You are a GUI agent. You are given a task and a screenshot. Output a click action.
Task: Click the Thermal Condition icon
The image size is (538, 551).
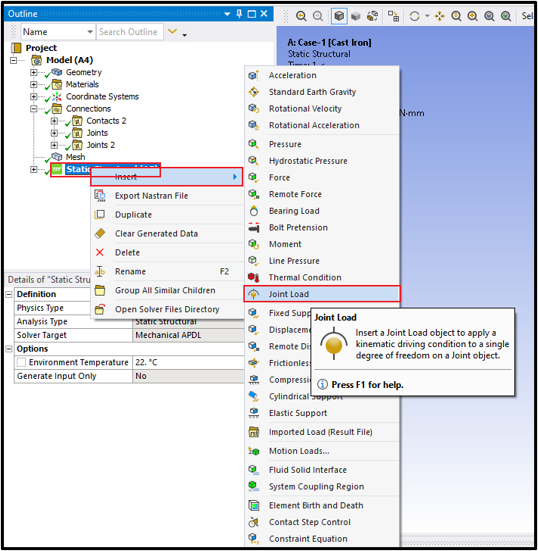point(254,277)
